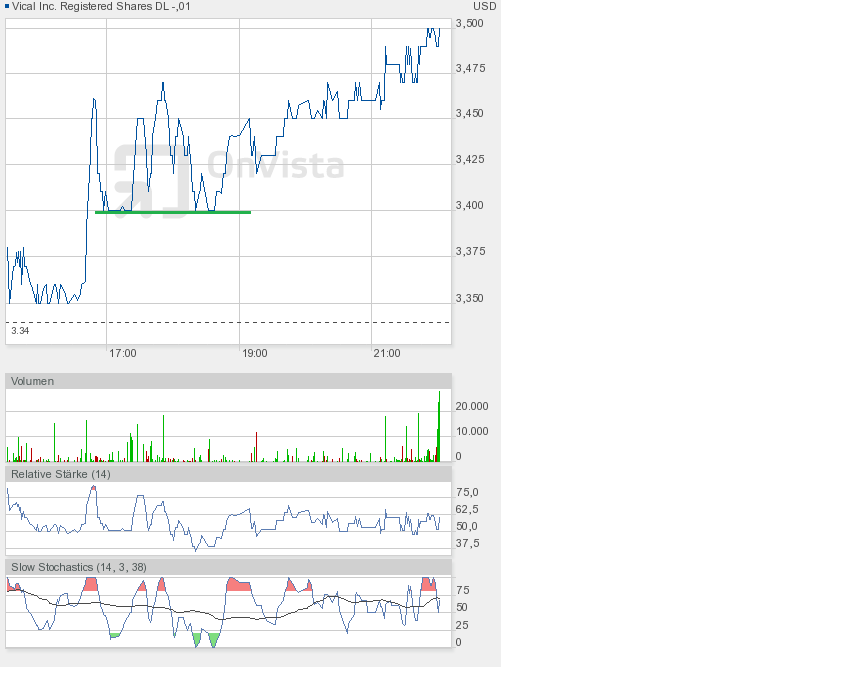Click the 21:00 time axis label
Screen dimensions: 850x691
[x=386, y=353]
